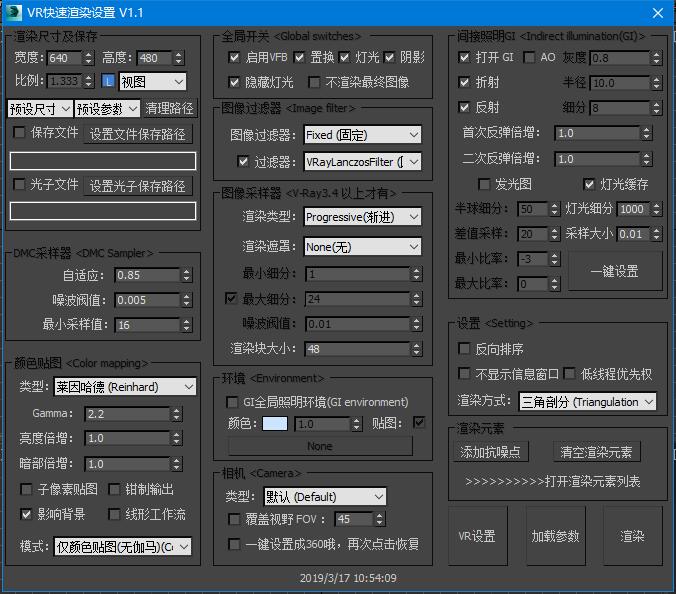Click the 宽度 width input field
This screenshot has width=676, height=594.
pyautogui.click(x=65, y=58)
